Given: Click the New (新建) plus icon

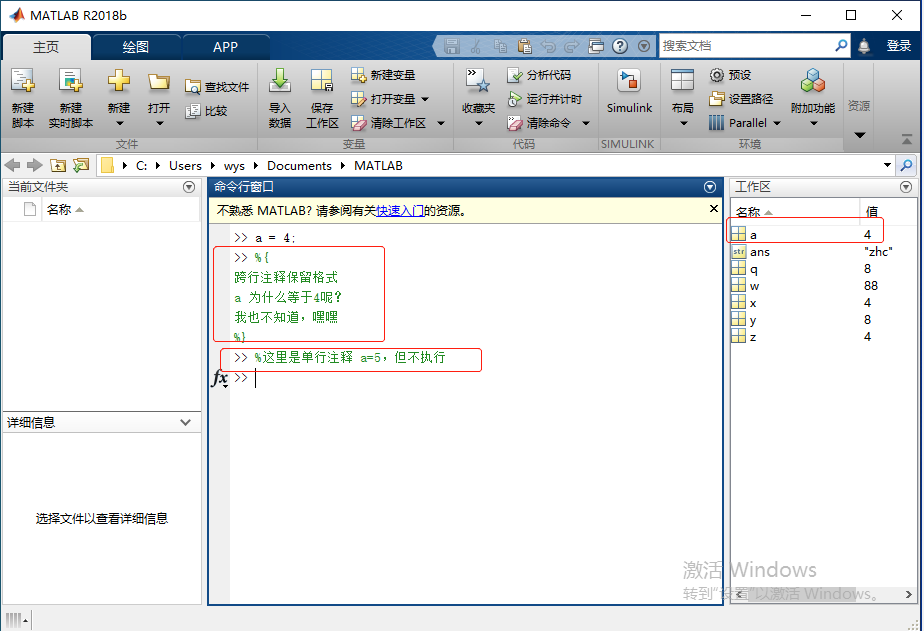Looking at the screenshot, I should [118, 81].
